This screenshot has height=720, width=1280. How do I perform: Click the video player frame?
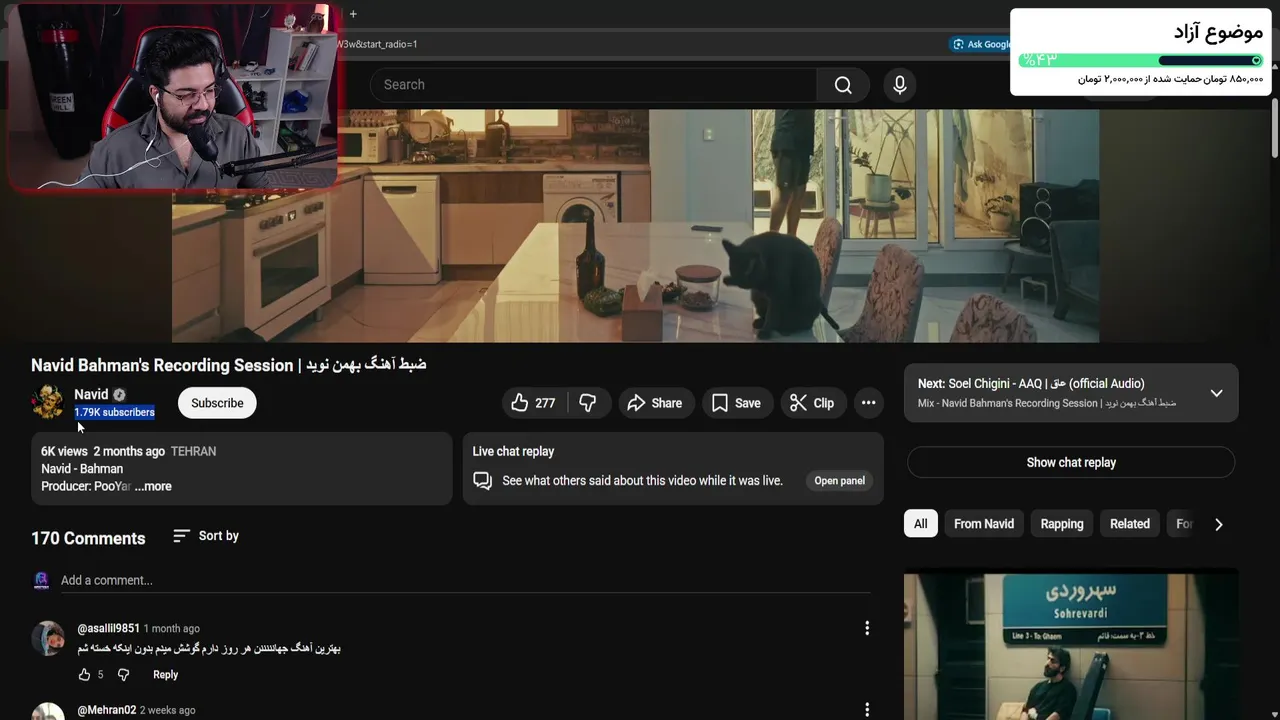[x=635, y=226]
